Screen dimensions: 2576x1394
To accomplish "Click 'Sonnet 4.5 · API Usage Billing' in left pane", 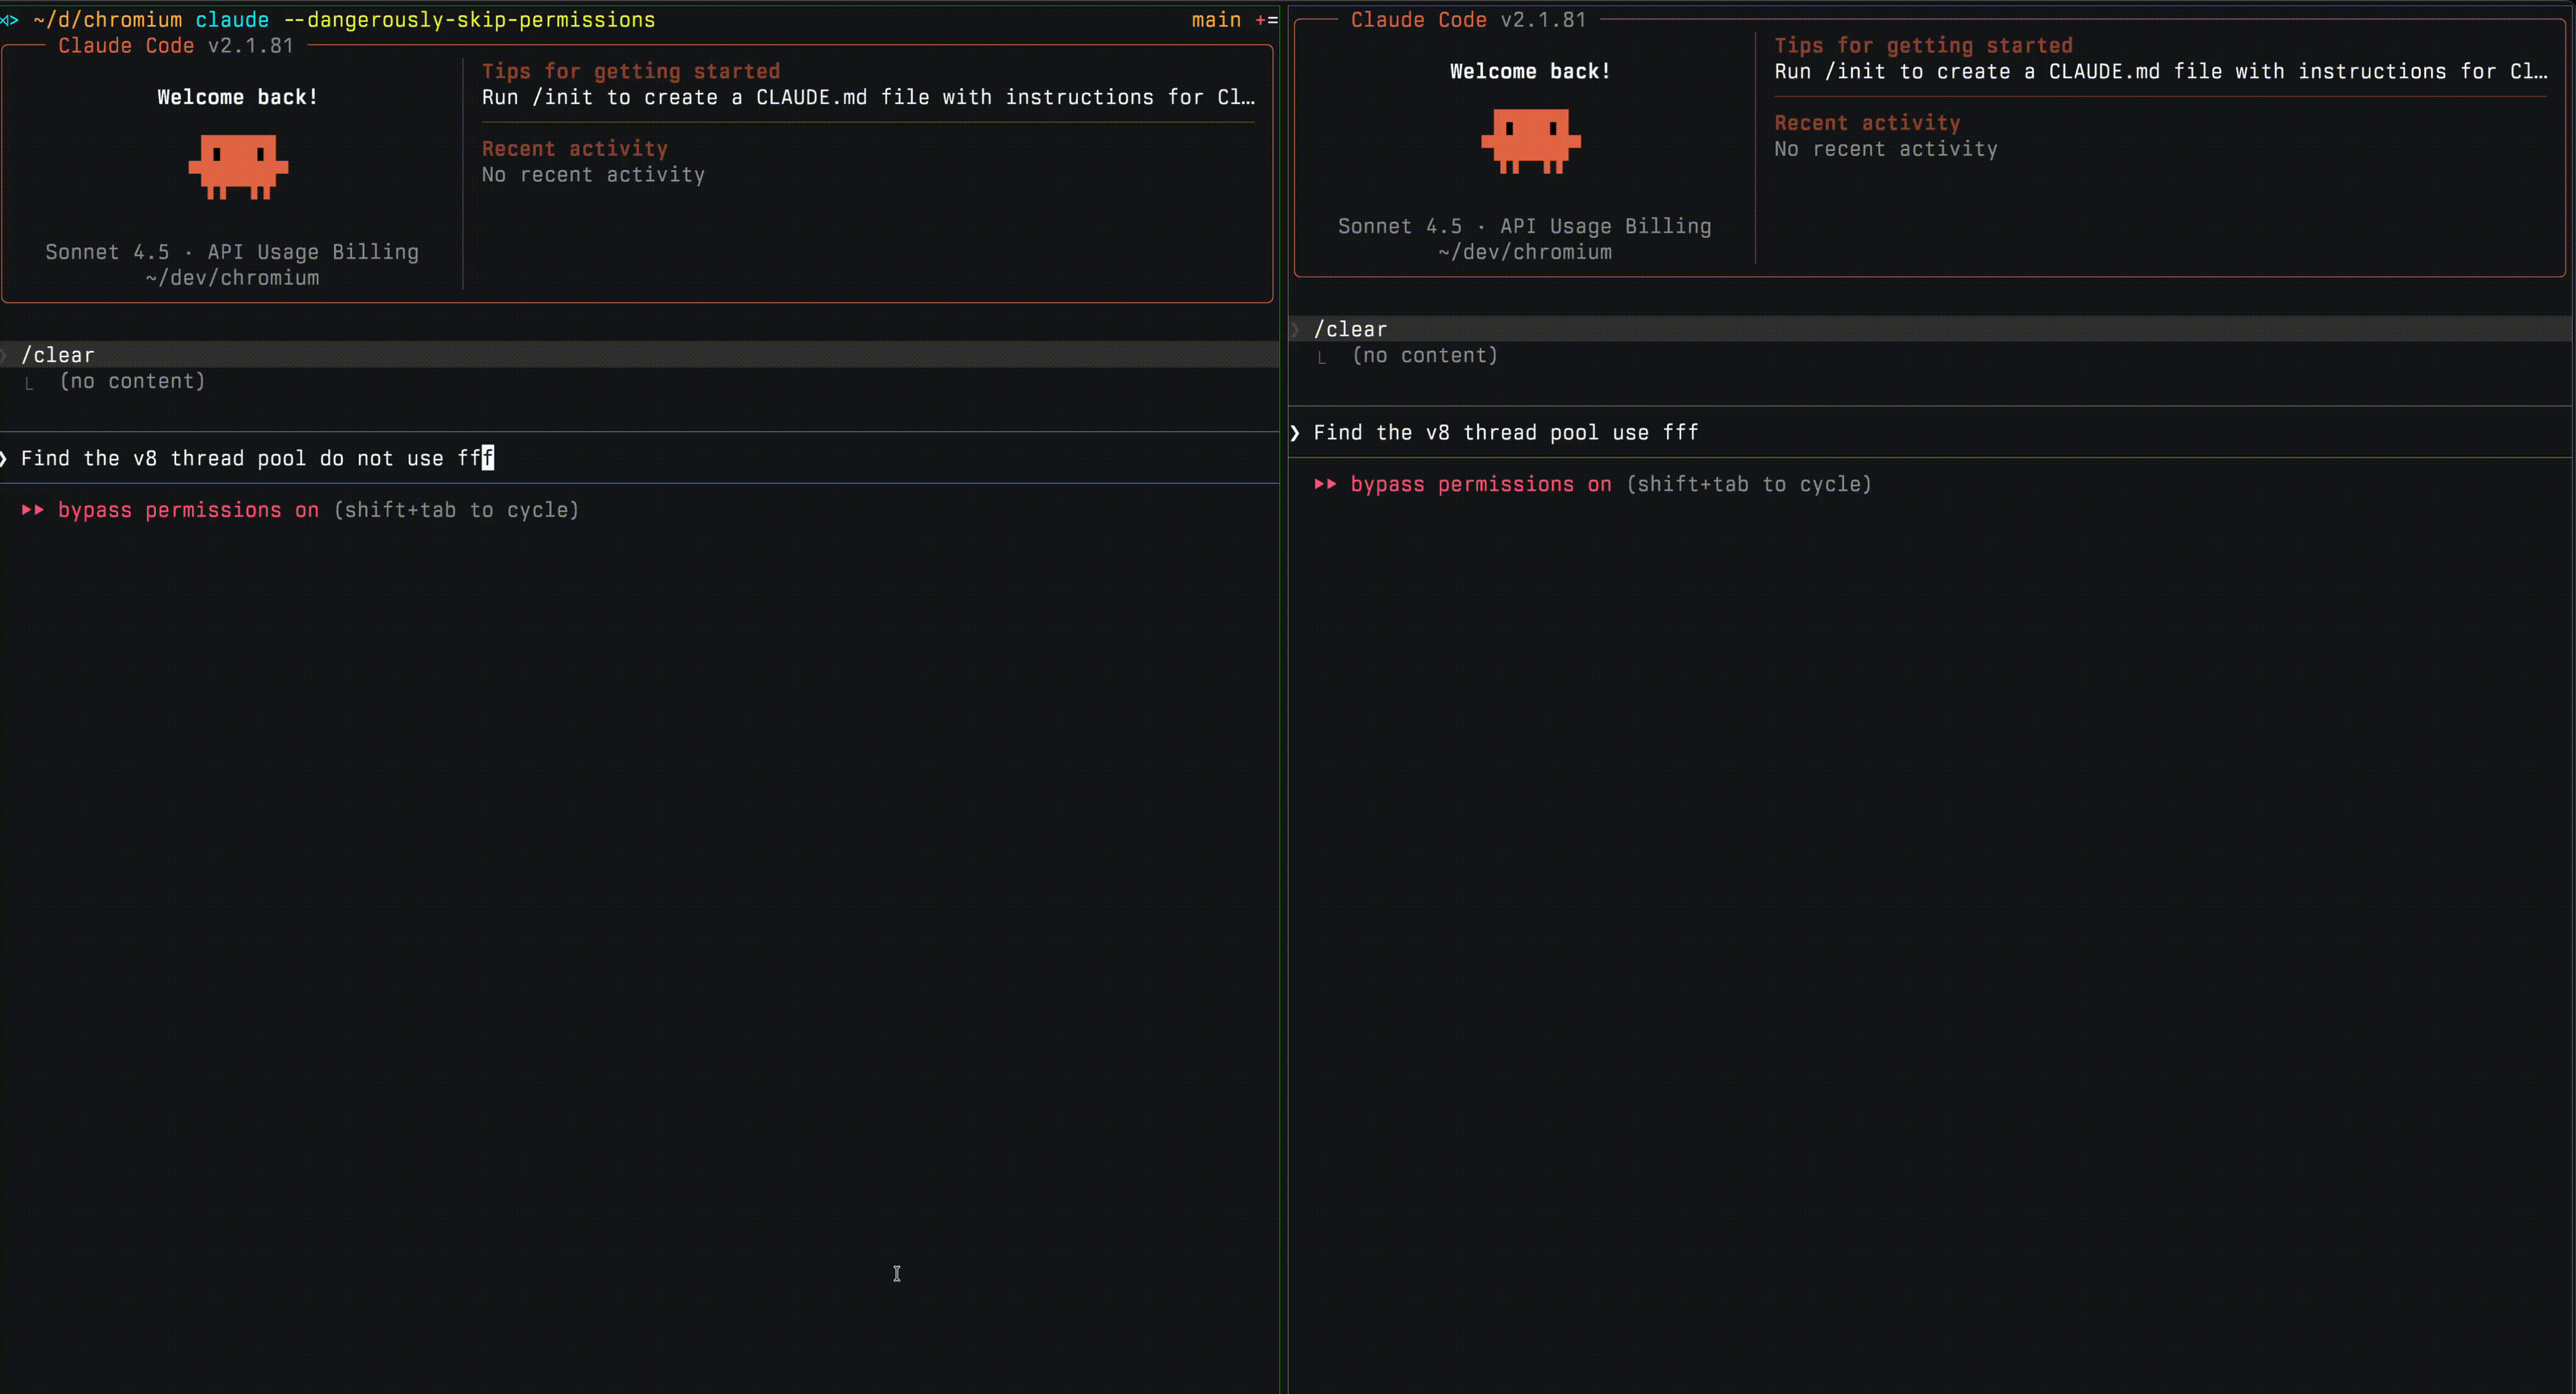I will [x=232, y=252].
